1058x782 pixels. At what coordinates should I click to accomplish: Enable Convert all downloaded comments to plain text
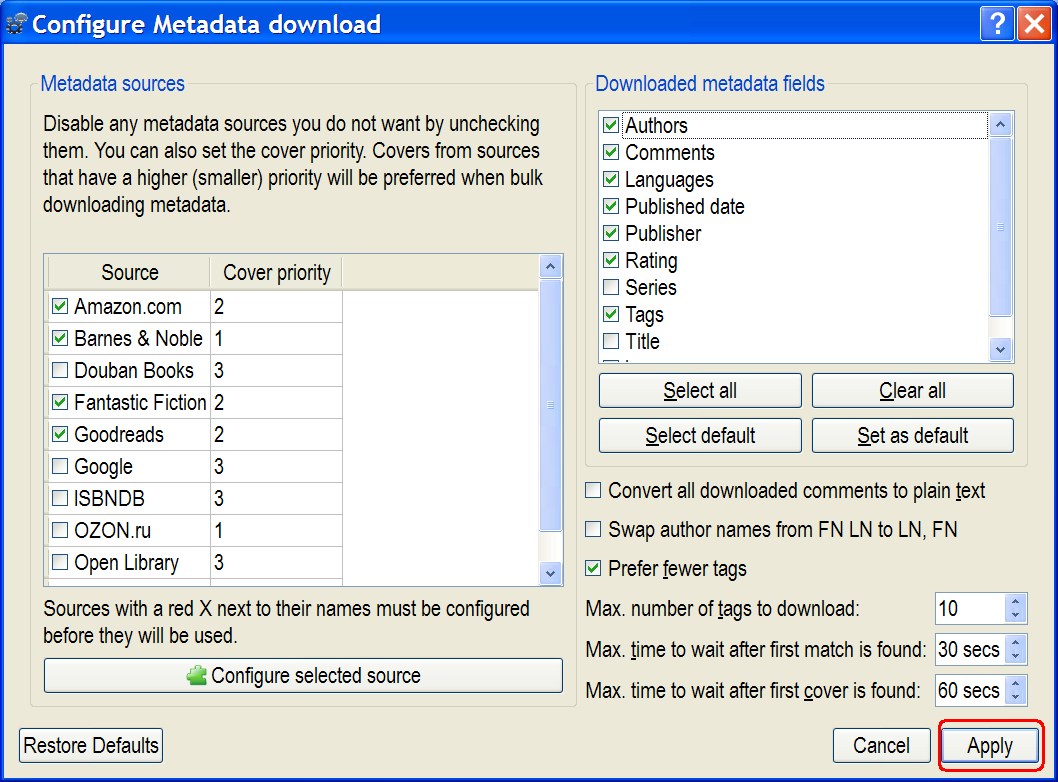[x=593, y=490]
